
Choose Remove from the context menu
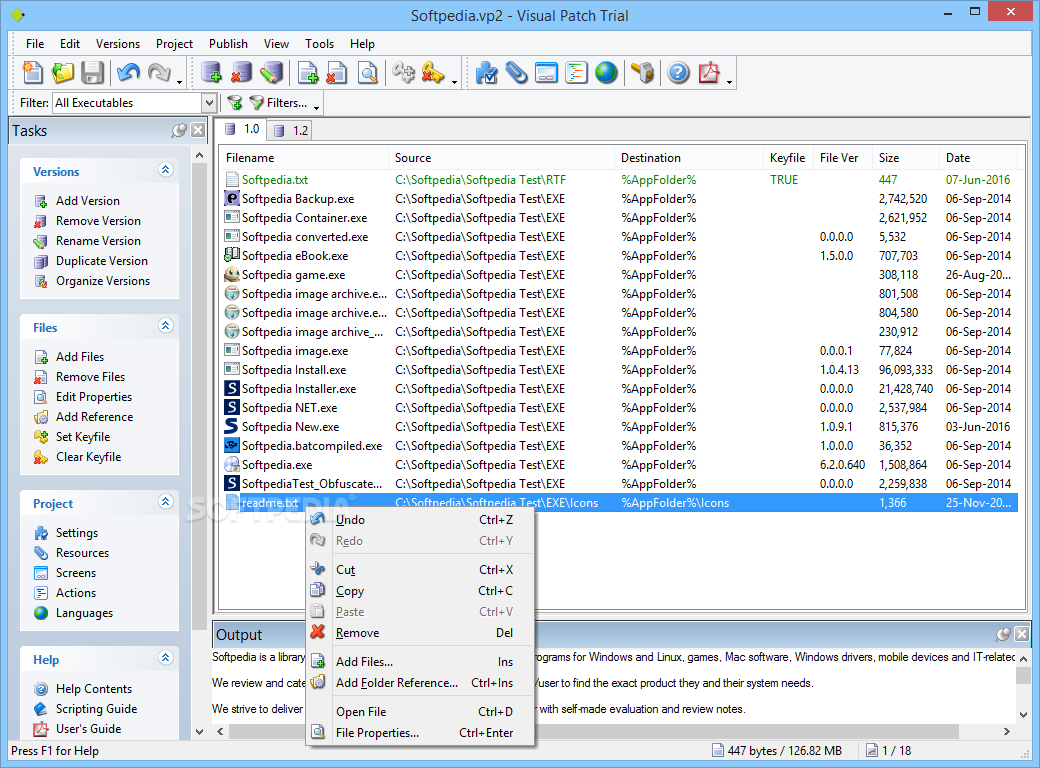point(421,633)
